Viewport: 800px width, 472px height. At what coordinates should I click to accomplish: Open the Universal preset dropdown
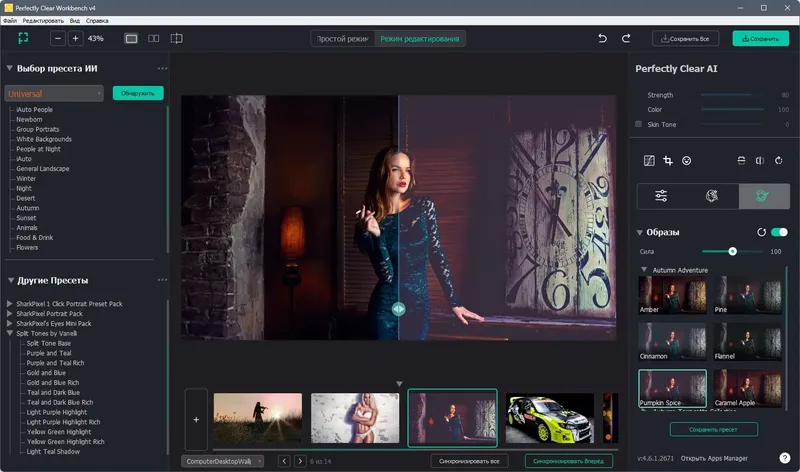click(x=54, y=93)
